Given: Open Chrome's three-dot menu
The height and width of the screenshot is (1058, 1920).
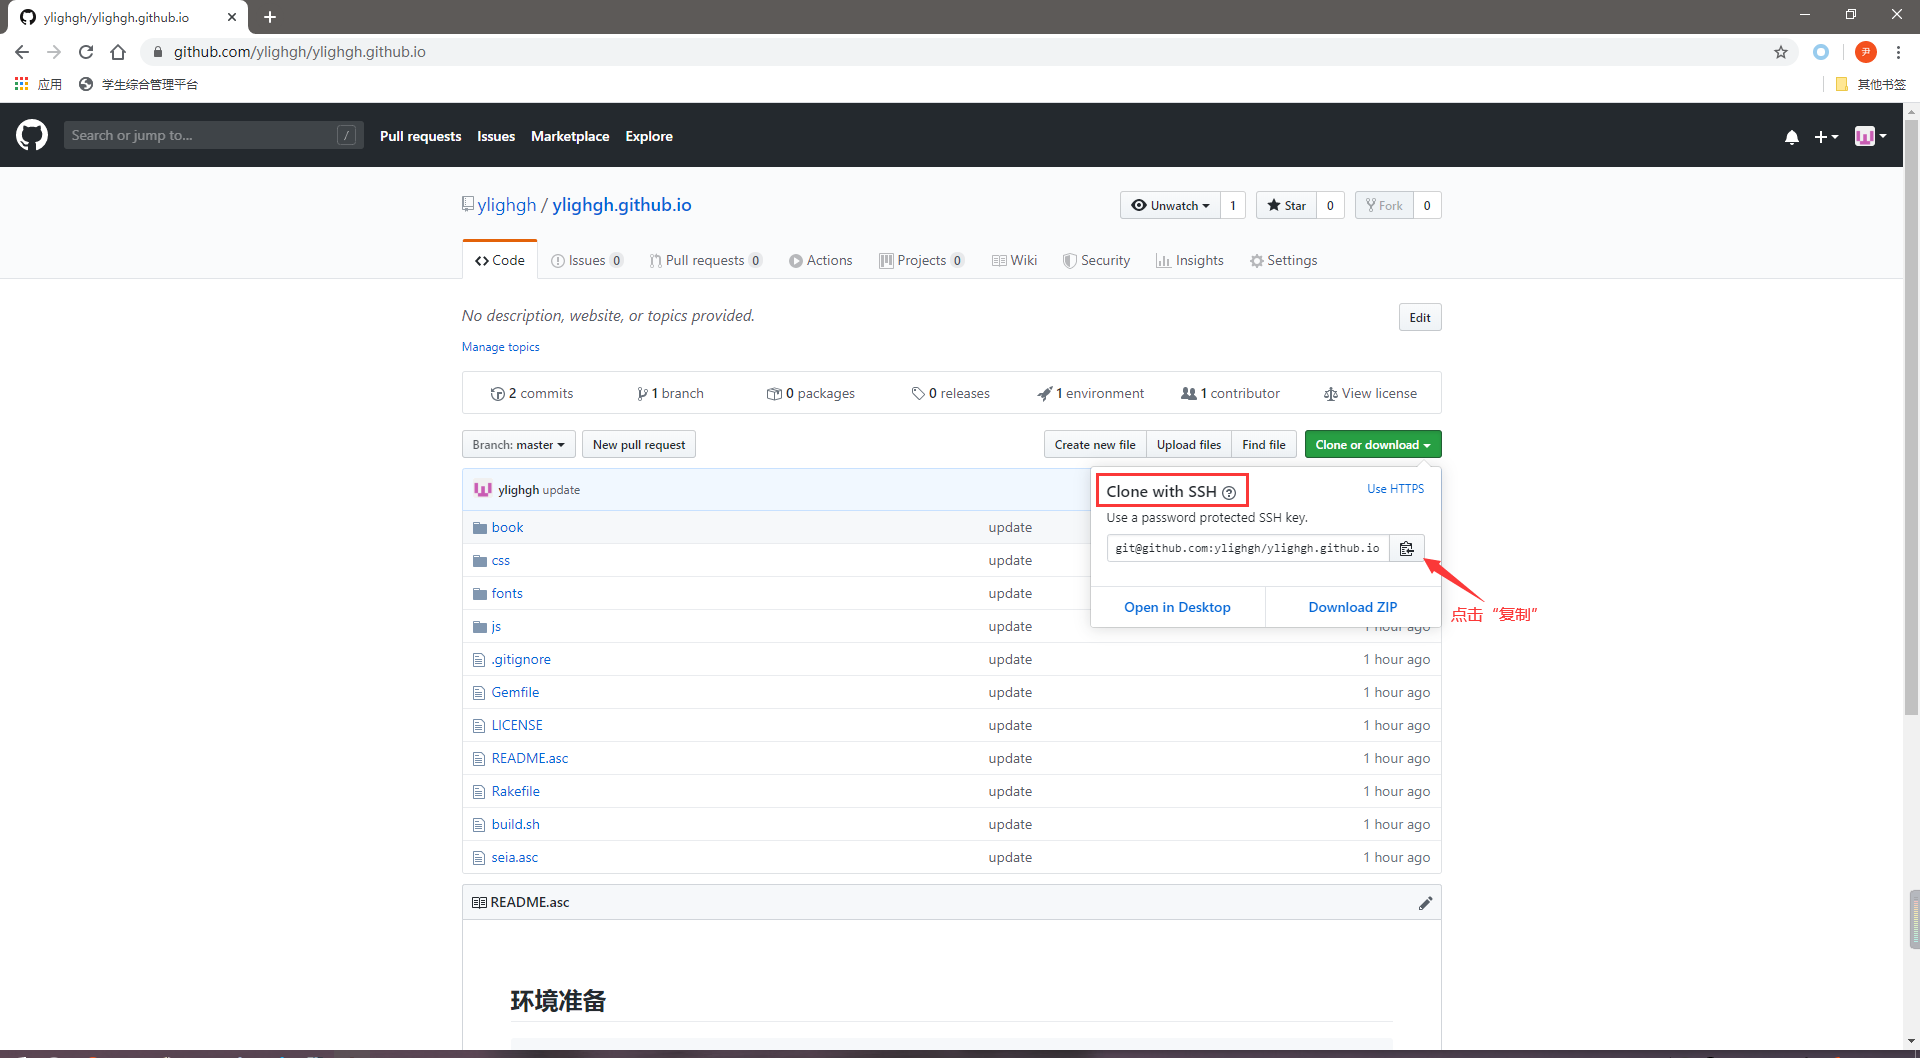Looking at the screenshot, I should point(1898,52).
